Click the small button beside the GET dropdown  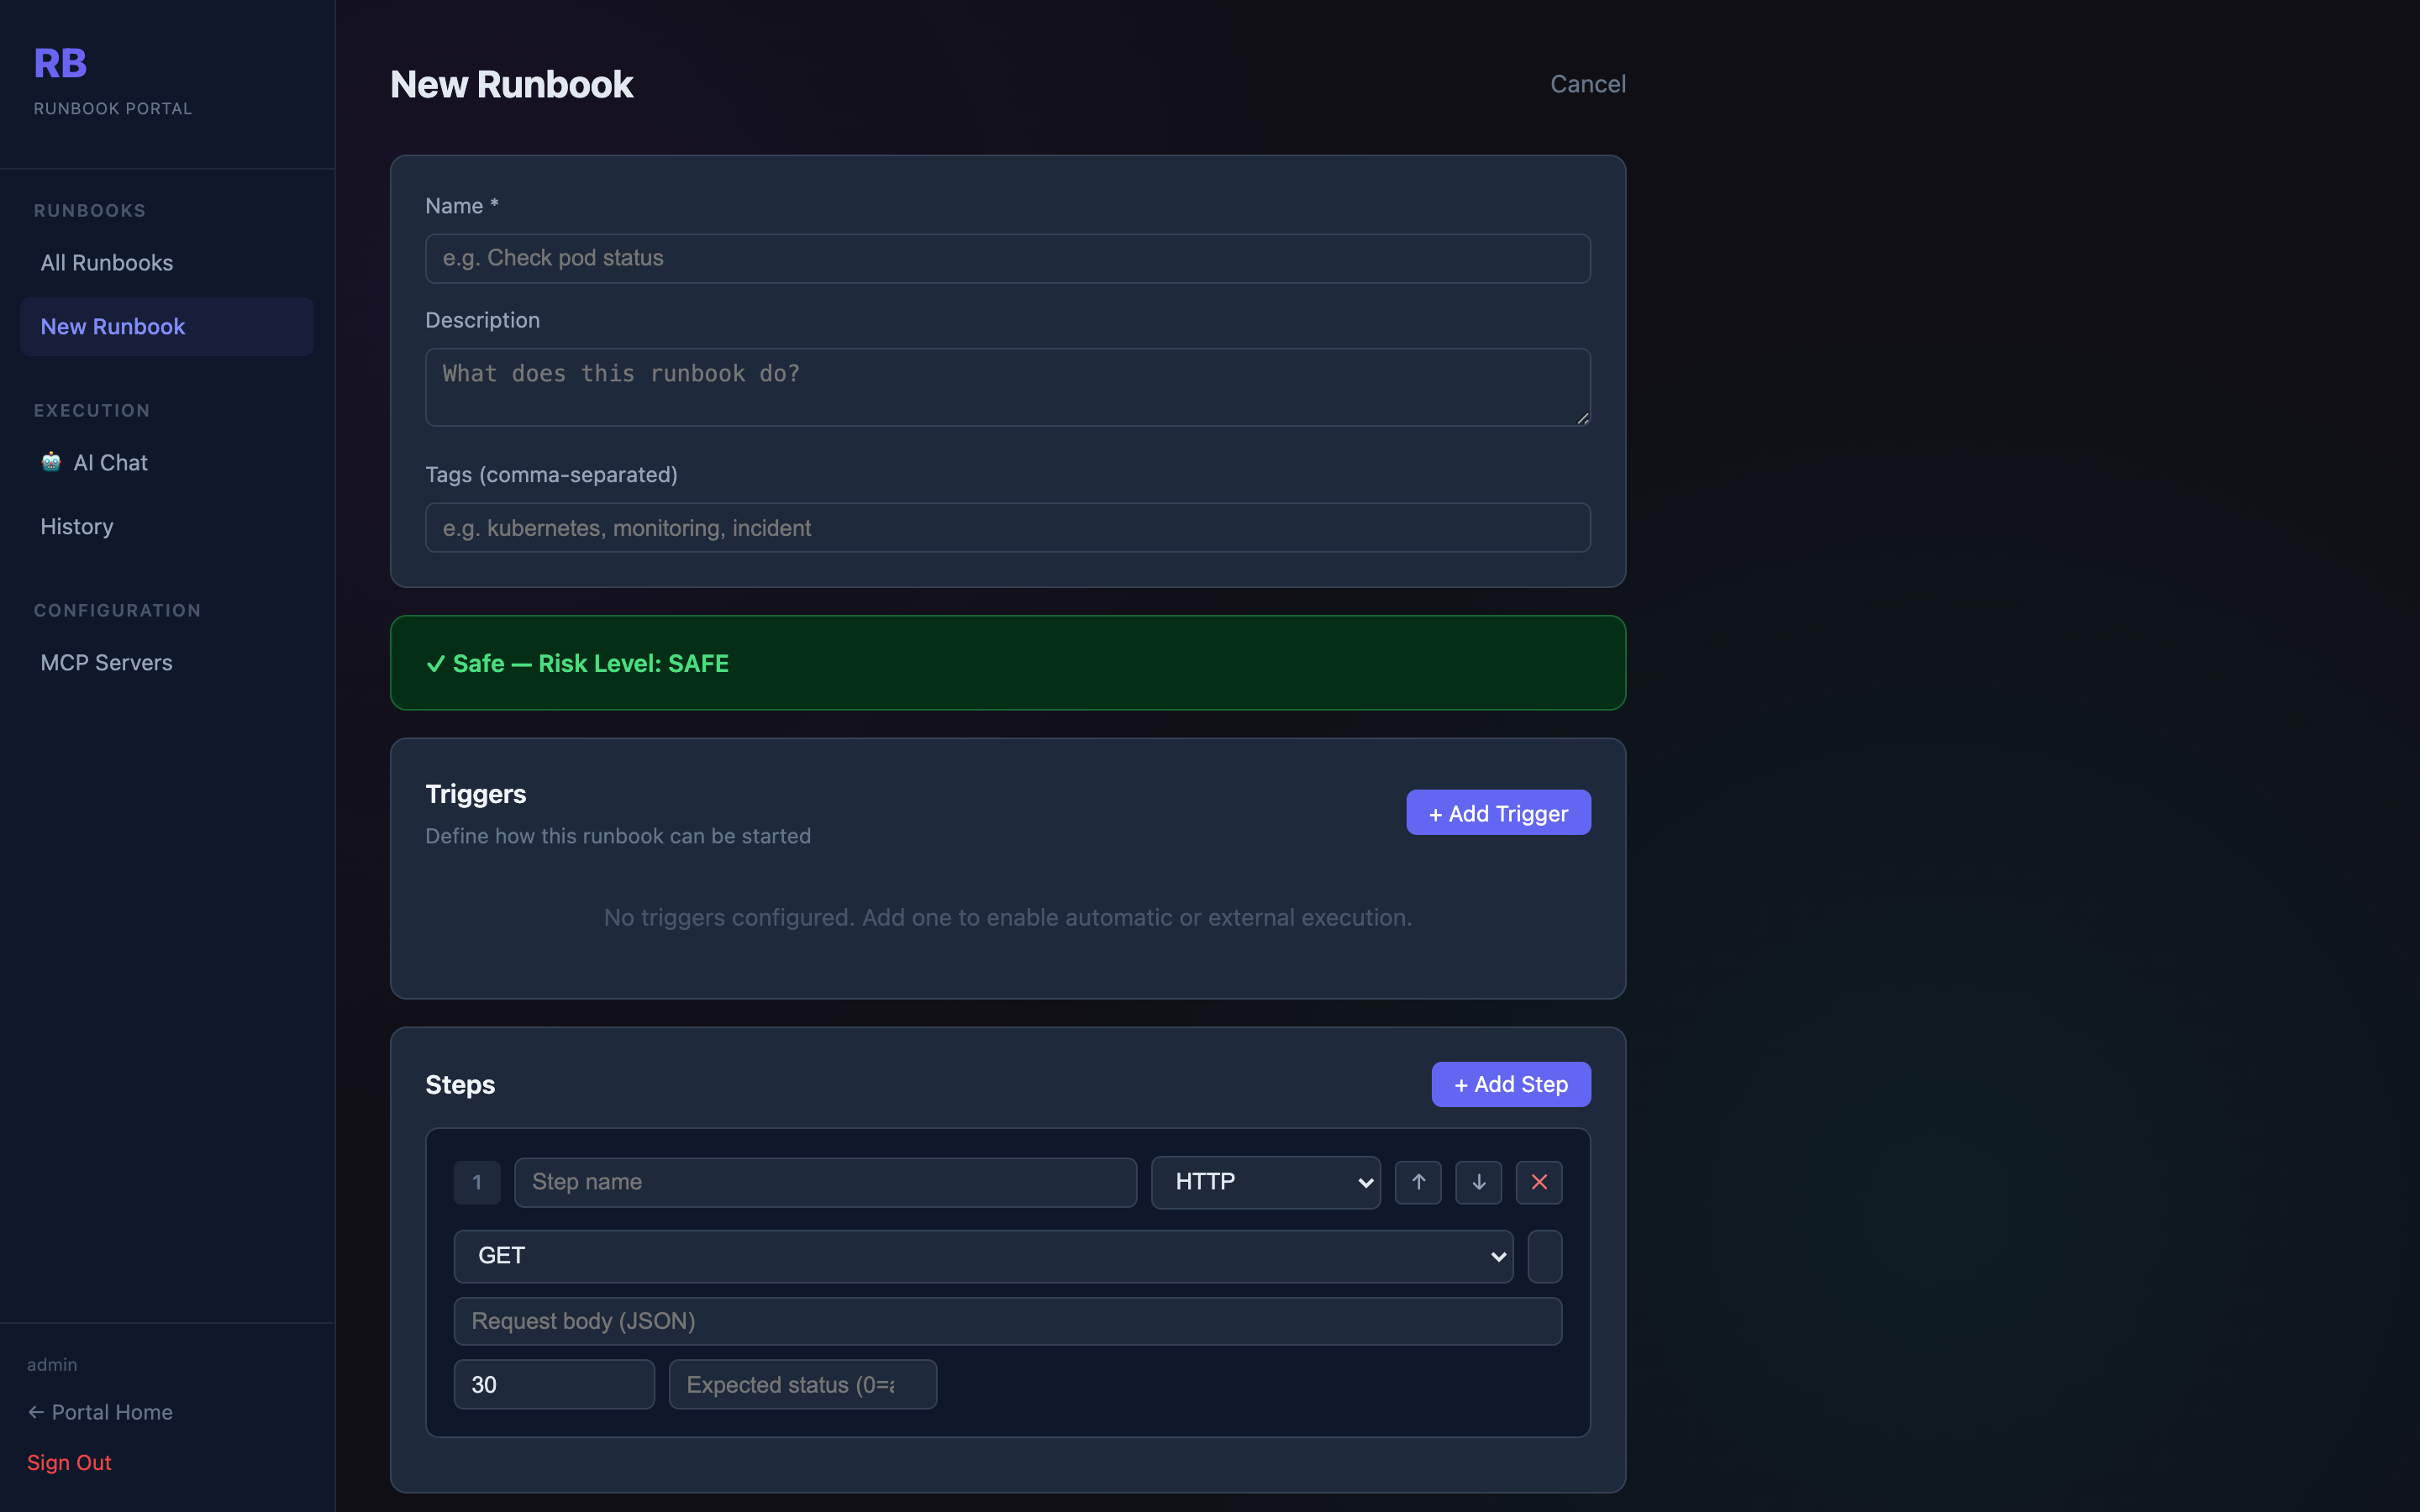click(x=1544, y=1256)
